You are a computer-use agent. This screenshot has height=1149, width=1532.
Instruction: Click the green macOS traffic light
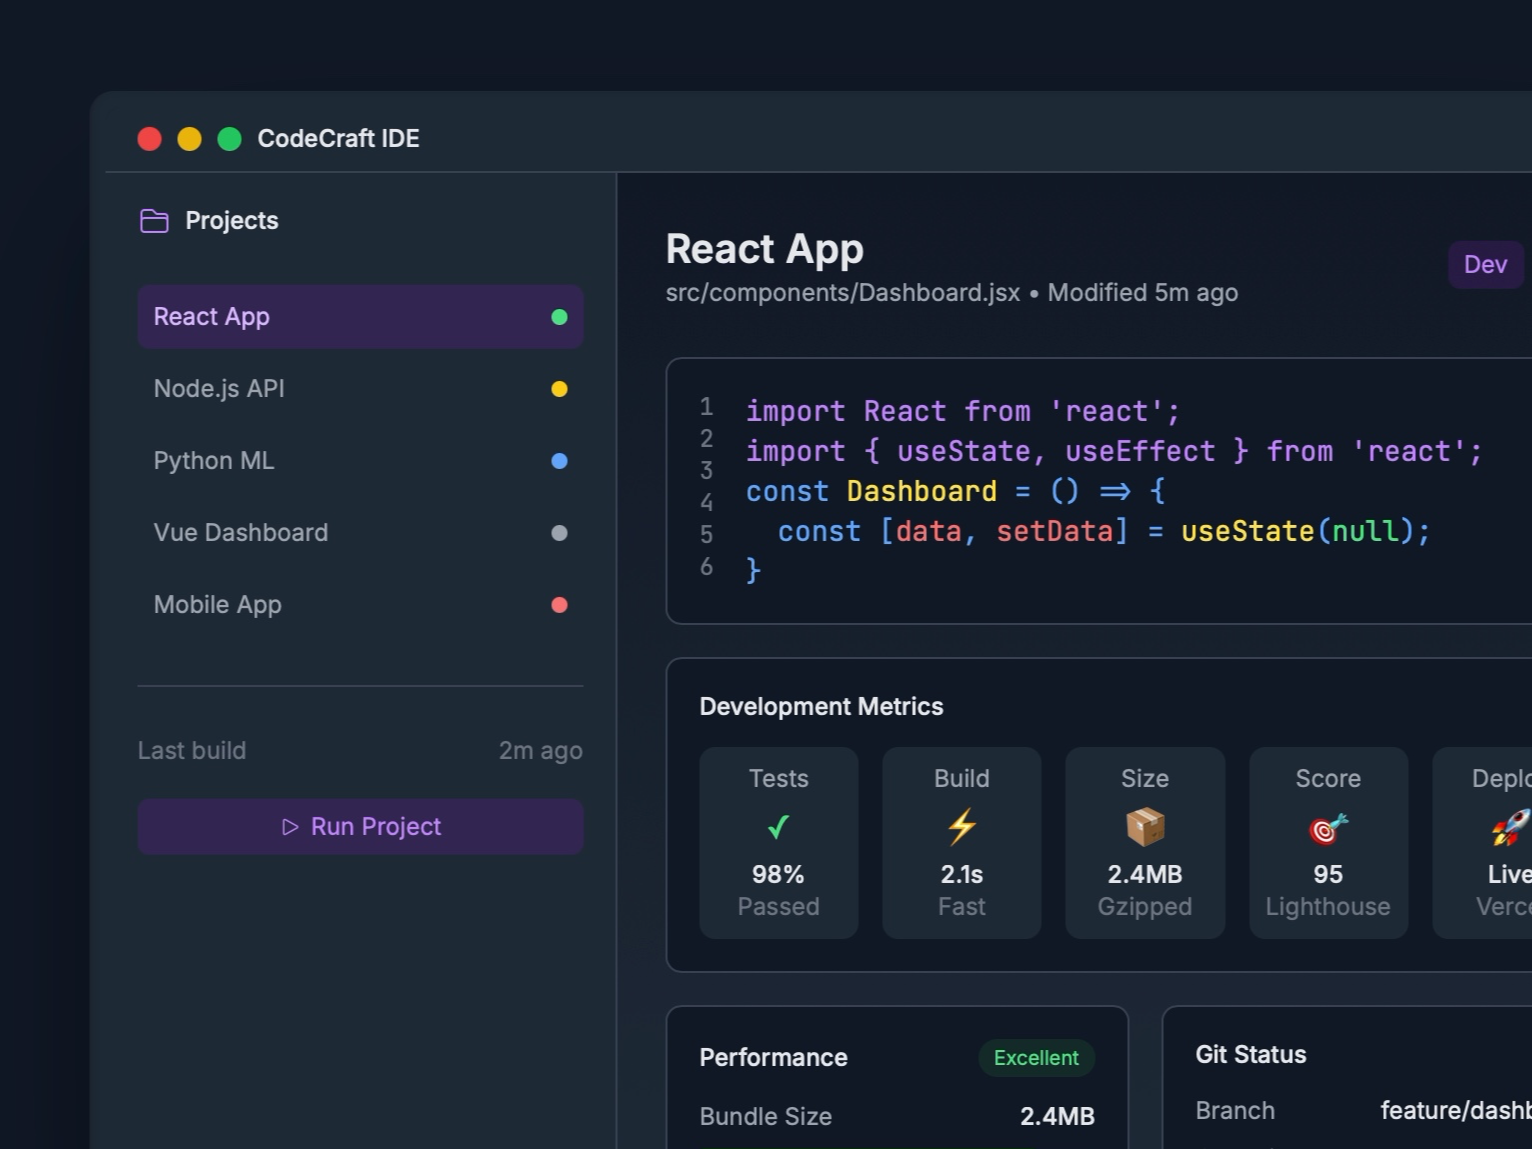(230, 138)
